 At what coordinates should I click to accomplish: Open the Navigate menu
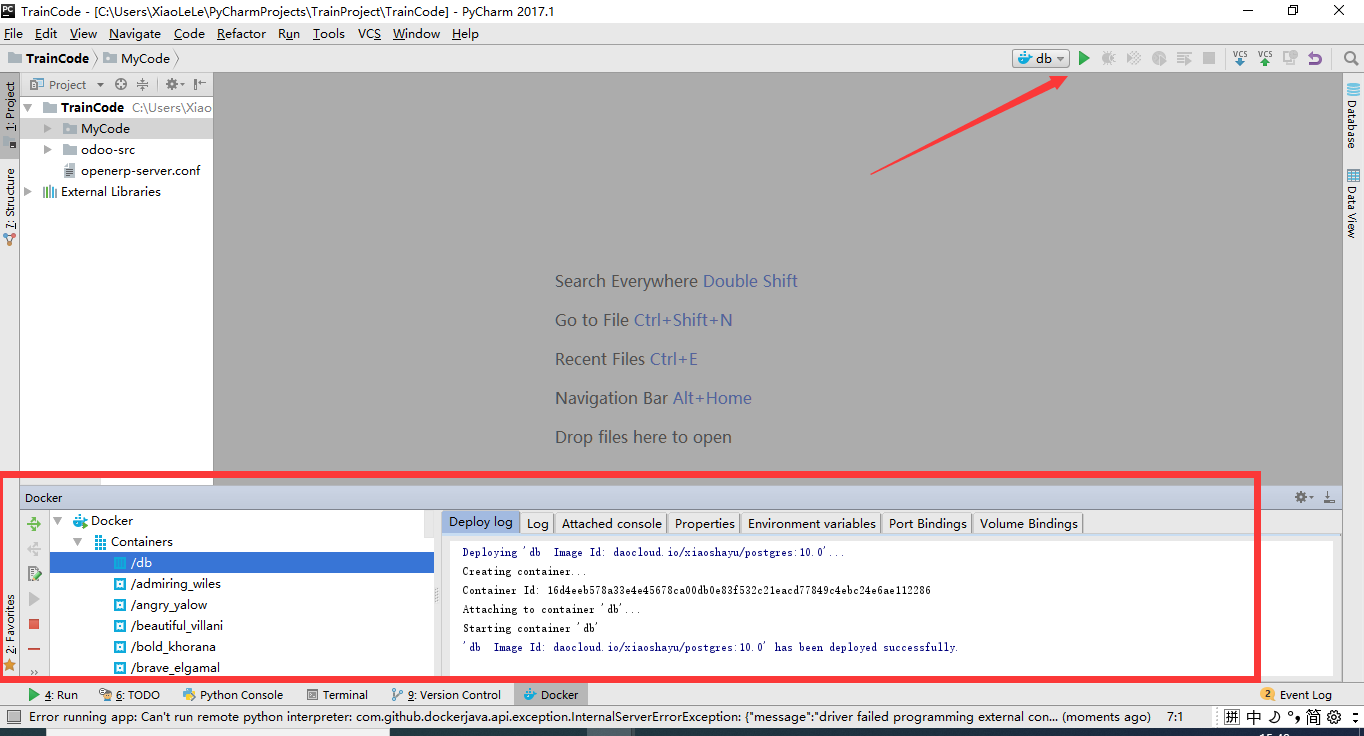(134, 33)
